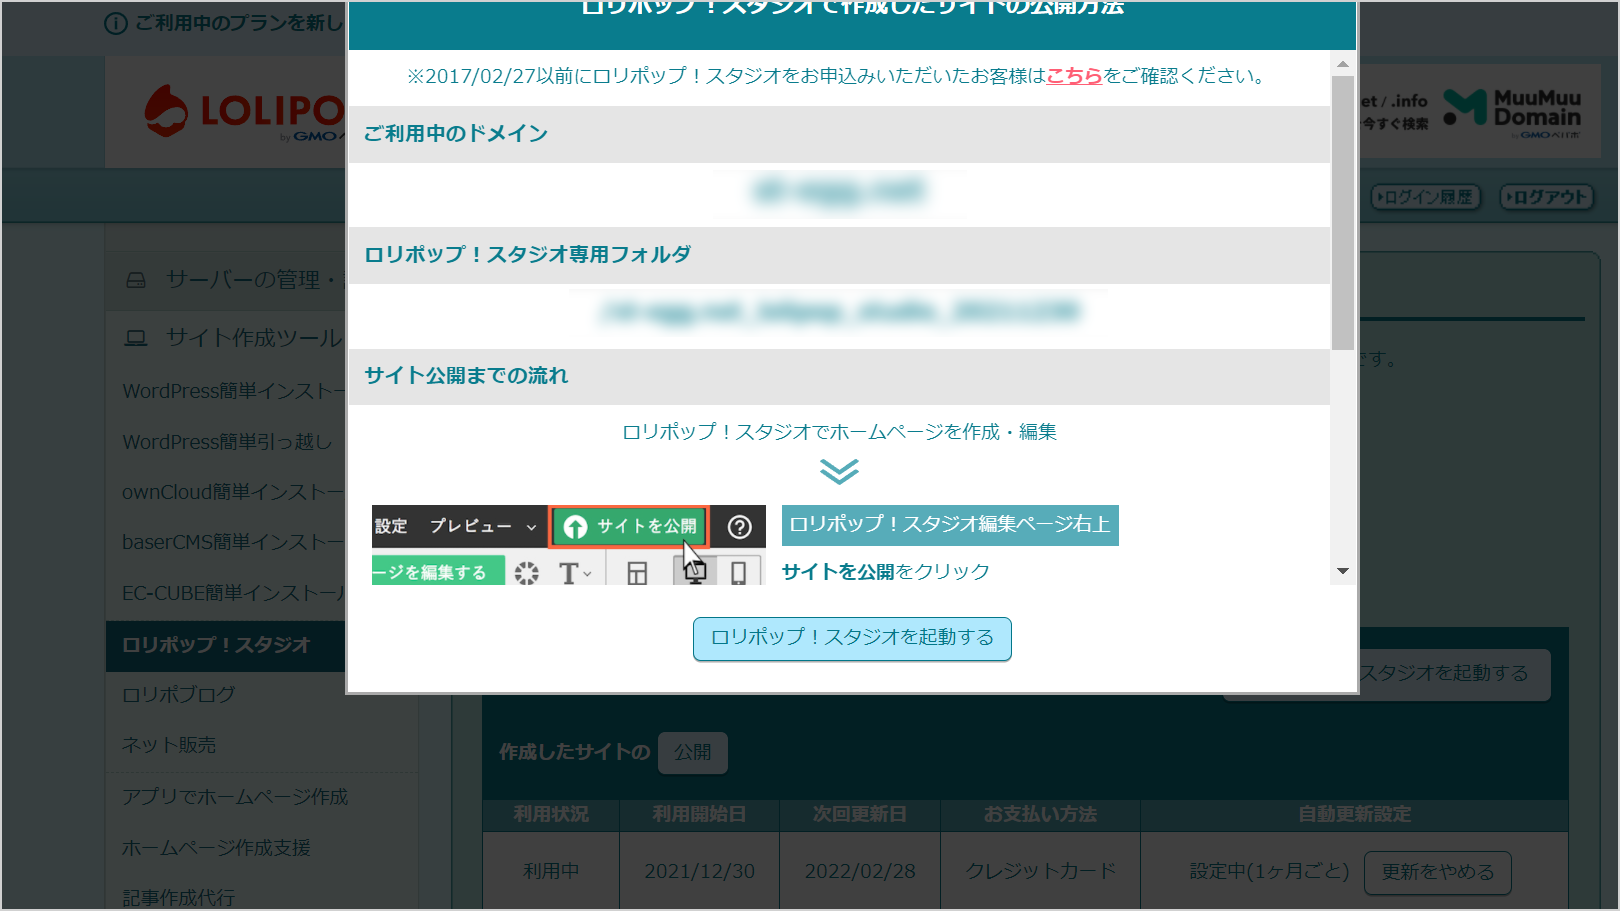The image size is (1620, 911).
Task: Select ロリポブログ in the sidebar
Action: [179, 694]
